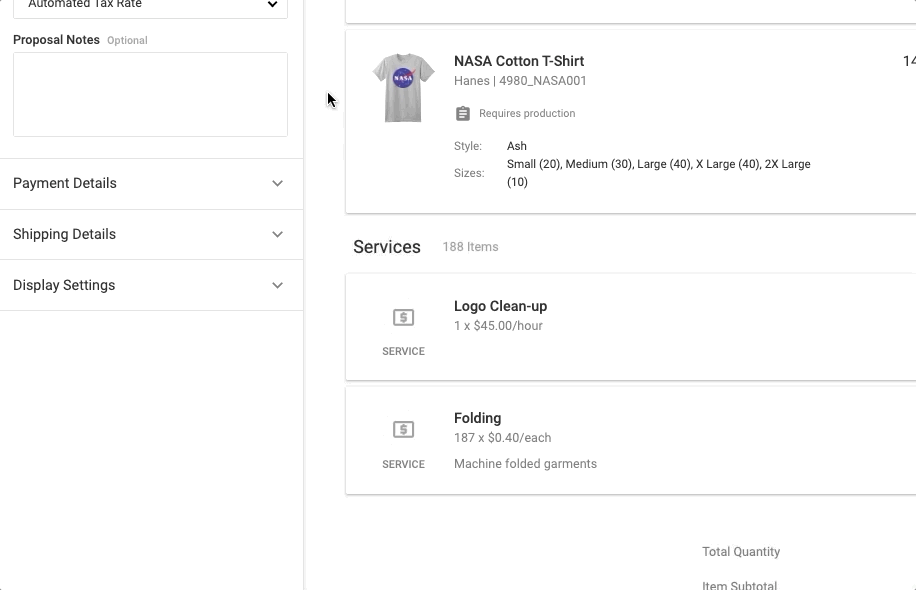Viewport: 916px width, 590px height.
Task: Click the shirt sizes breakdown text
Action: click(658, 172)
